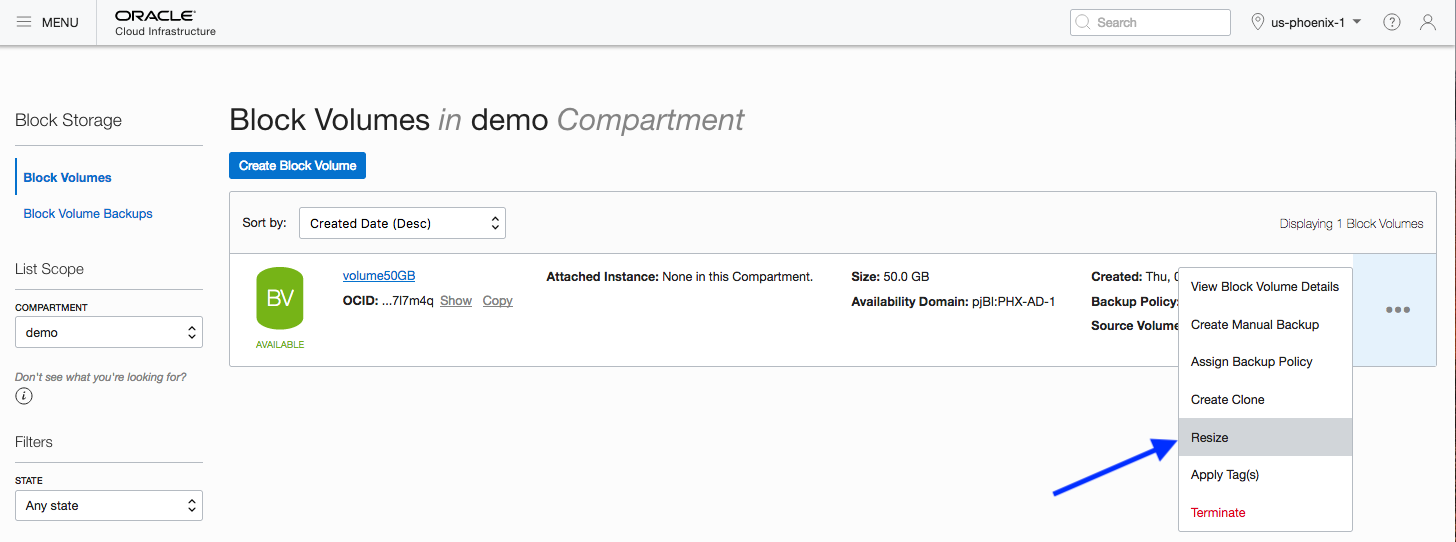The width and height of the screenshot is (1456, 542).
Task: Click the compartment info icon
Action: 24,396
